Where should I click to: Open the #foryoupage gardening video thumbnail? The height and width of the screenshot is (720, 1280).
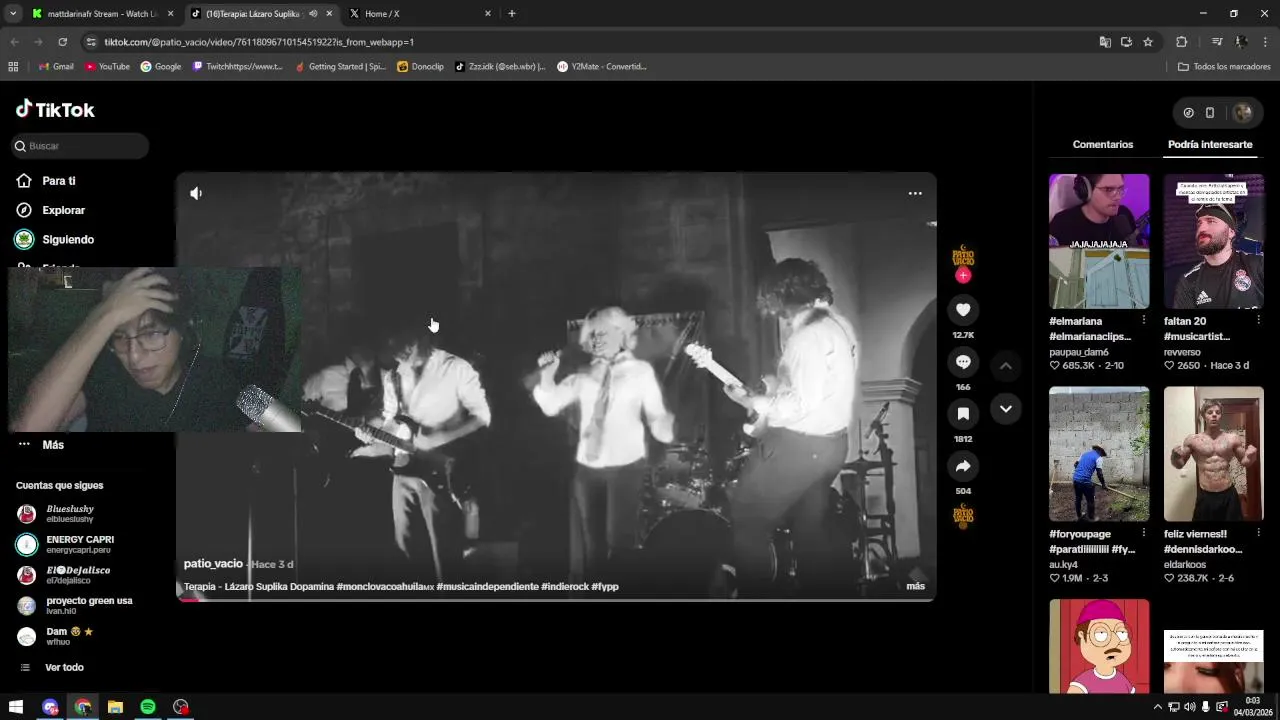1099,454
